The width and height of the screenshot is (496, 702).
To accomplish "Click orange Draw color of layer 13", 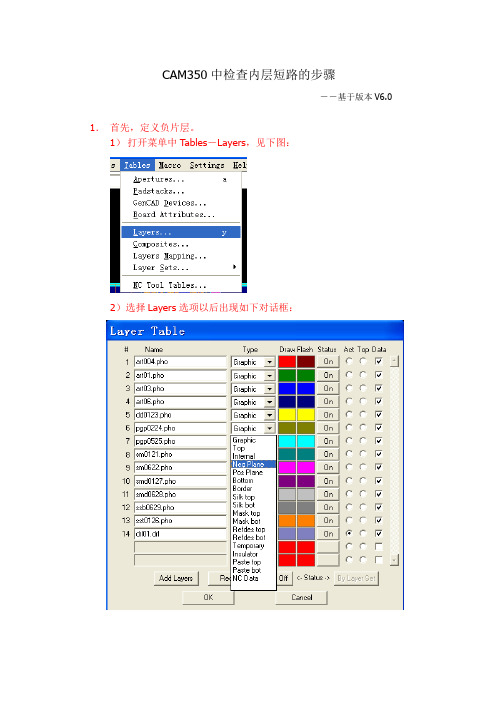I will pos(287,520).
